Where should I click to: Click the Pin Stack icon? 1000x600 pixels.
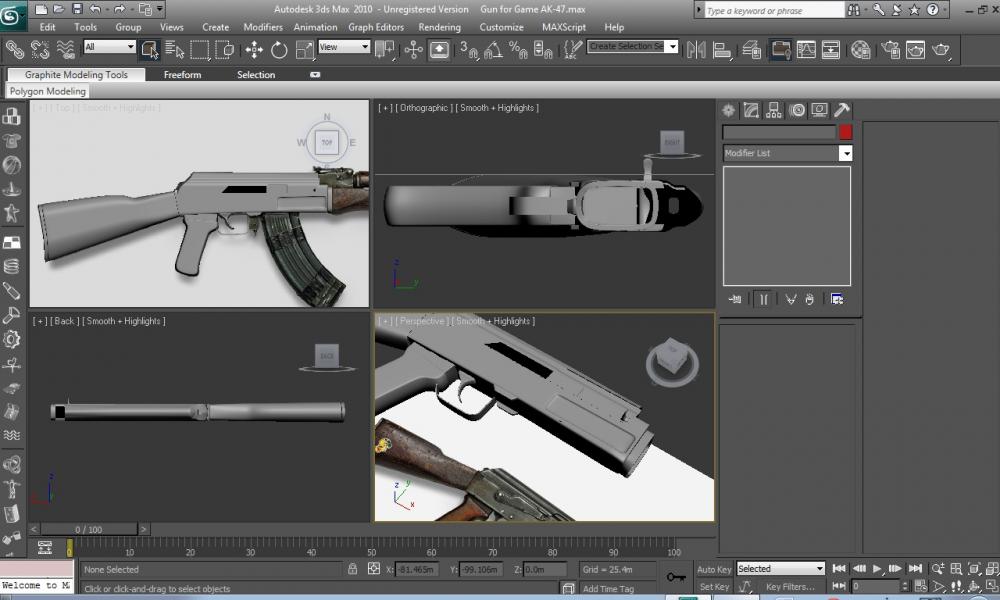tap(735, 298)
